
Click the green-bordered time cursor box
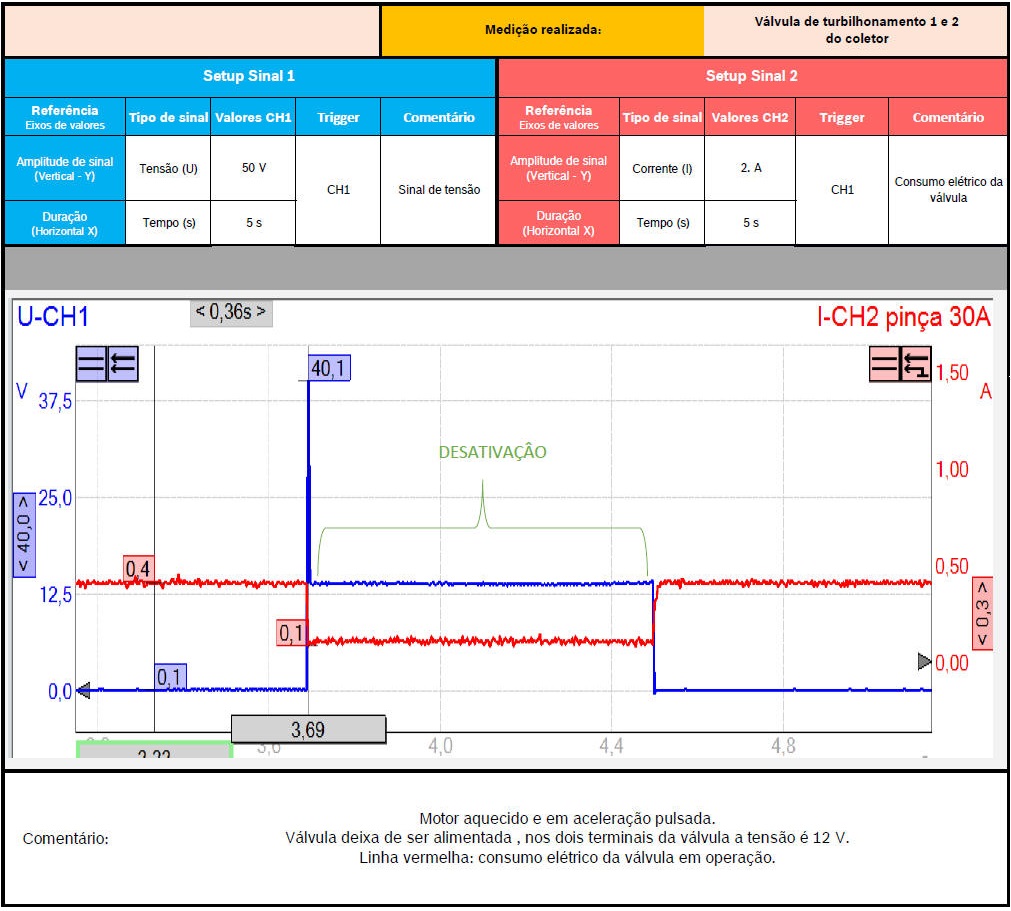click(x=155, y=750)
